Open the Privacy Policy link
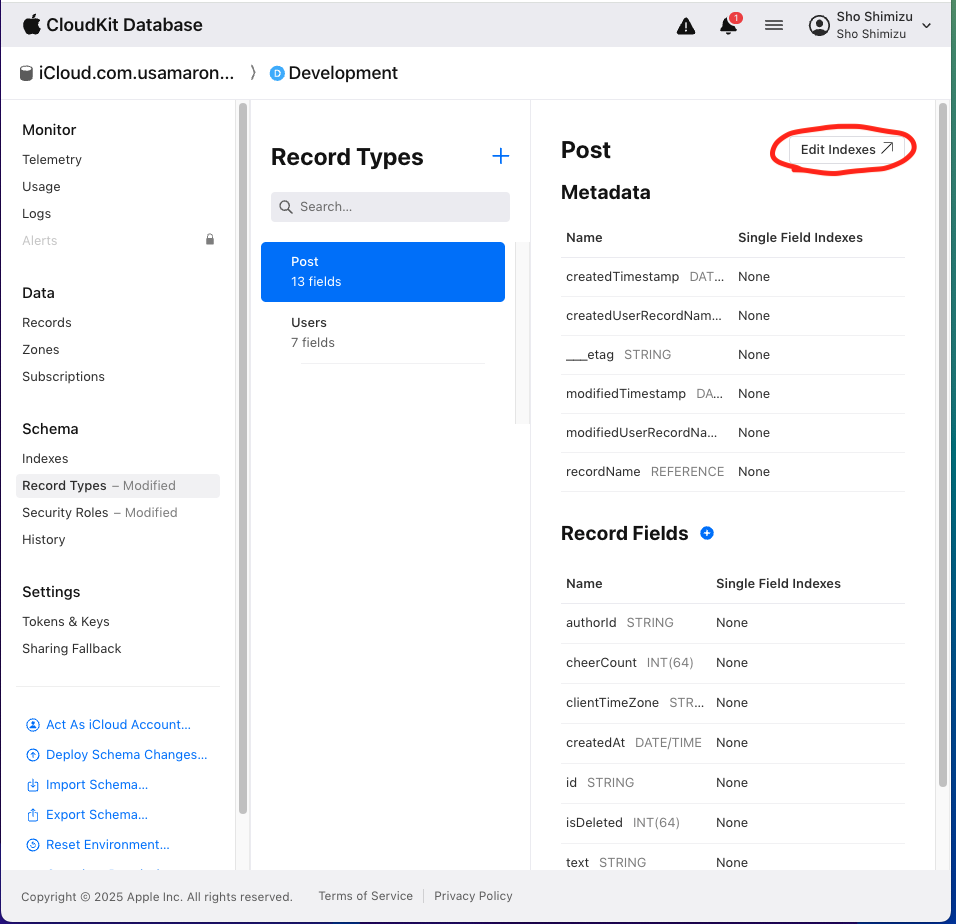This screenshot has width=956, height=924. (x=473, y=896)
